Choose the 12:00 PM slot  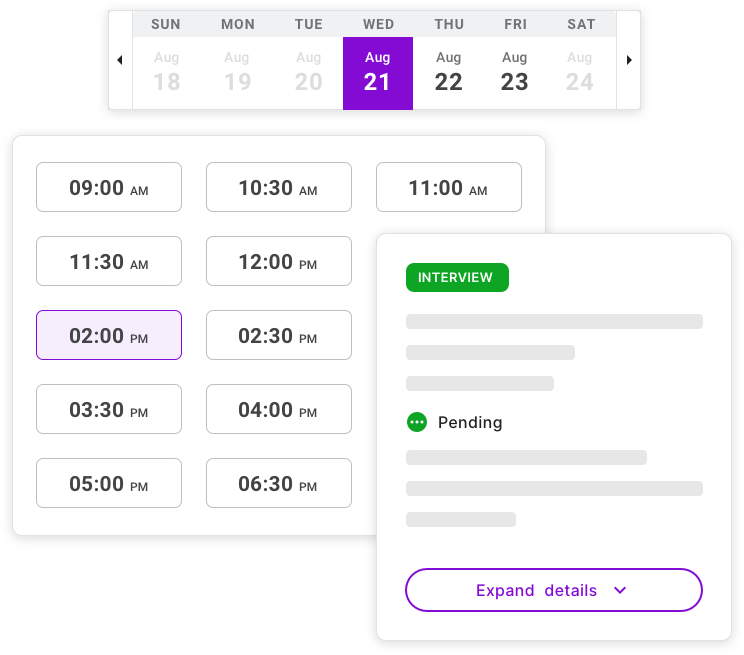click(x=279, y=261)
